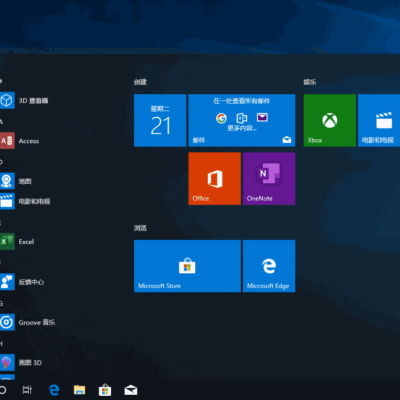Image resolution: width=400 pixels, height=400 pixels.
Task: Click the Task View taskbar icon
Action: [x=27, y=390]
